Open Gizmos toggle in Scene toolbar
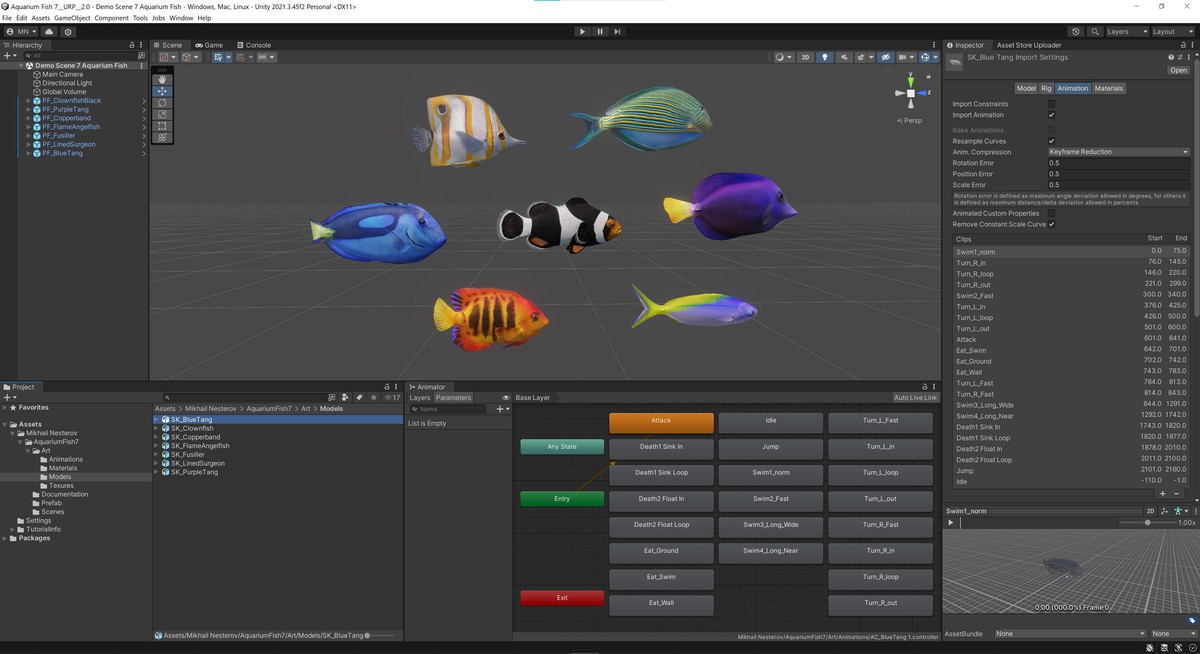 coord(927,57)
